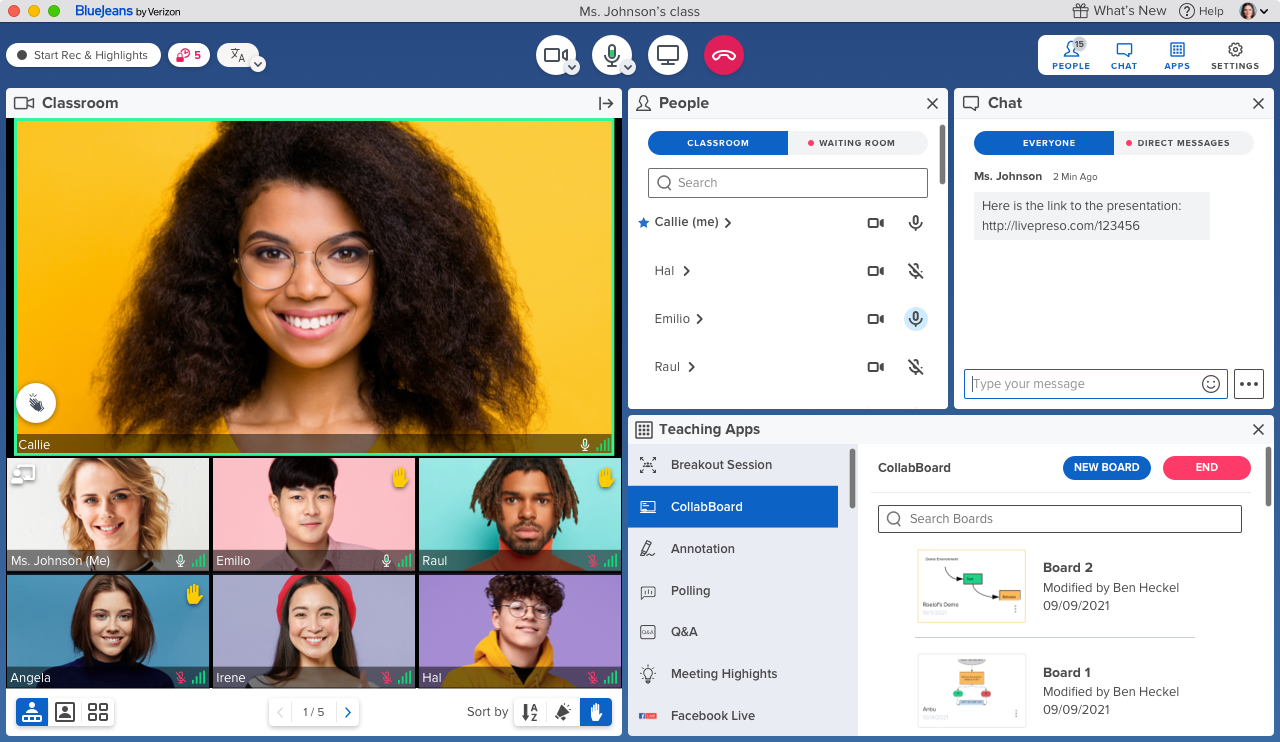Click the Board 2 thumbnail
This screenshot has height=742, width=1280.
pyautogui.click(x=971, y=585)
